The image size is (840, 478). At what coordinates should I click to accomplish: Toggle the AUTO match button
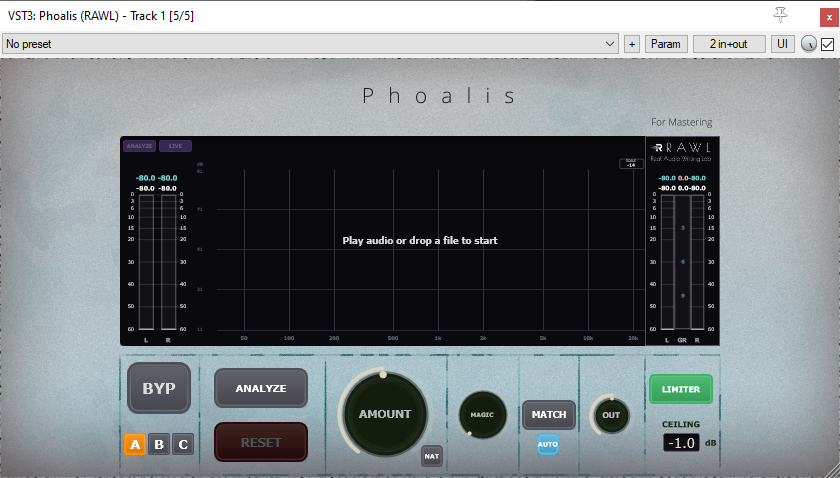click(x=548, y=444)
